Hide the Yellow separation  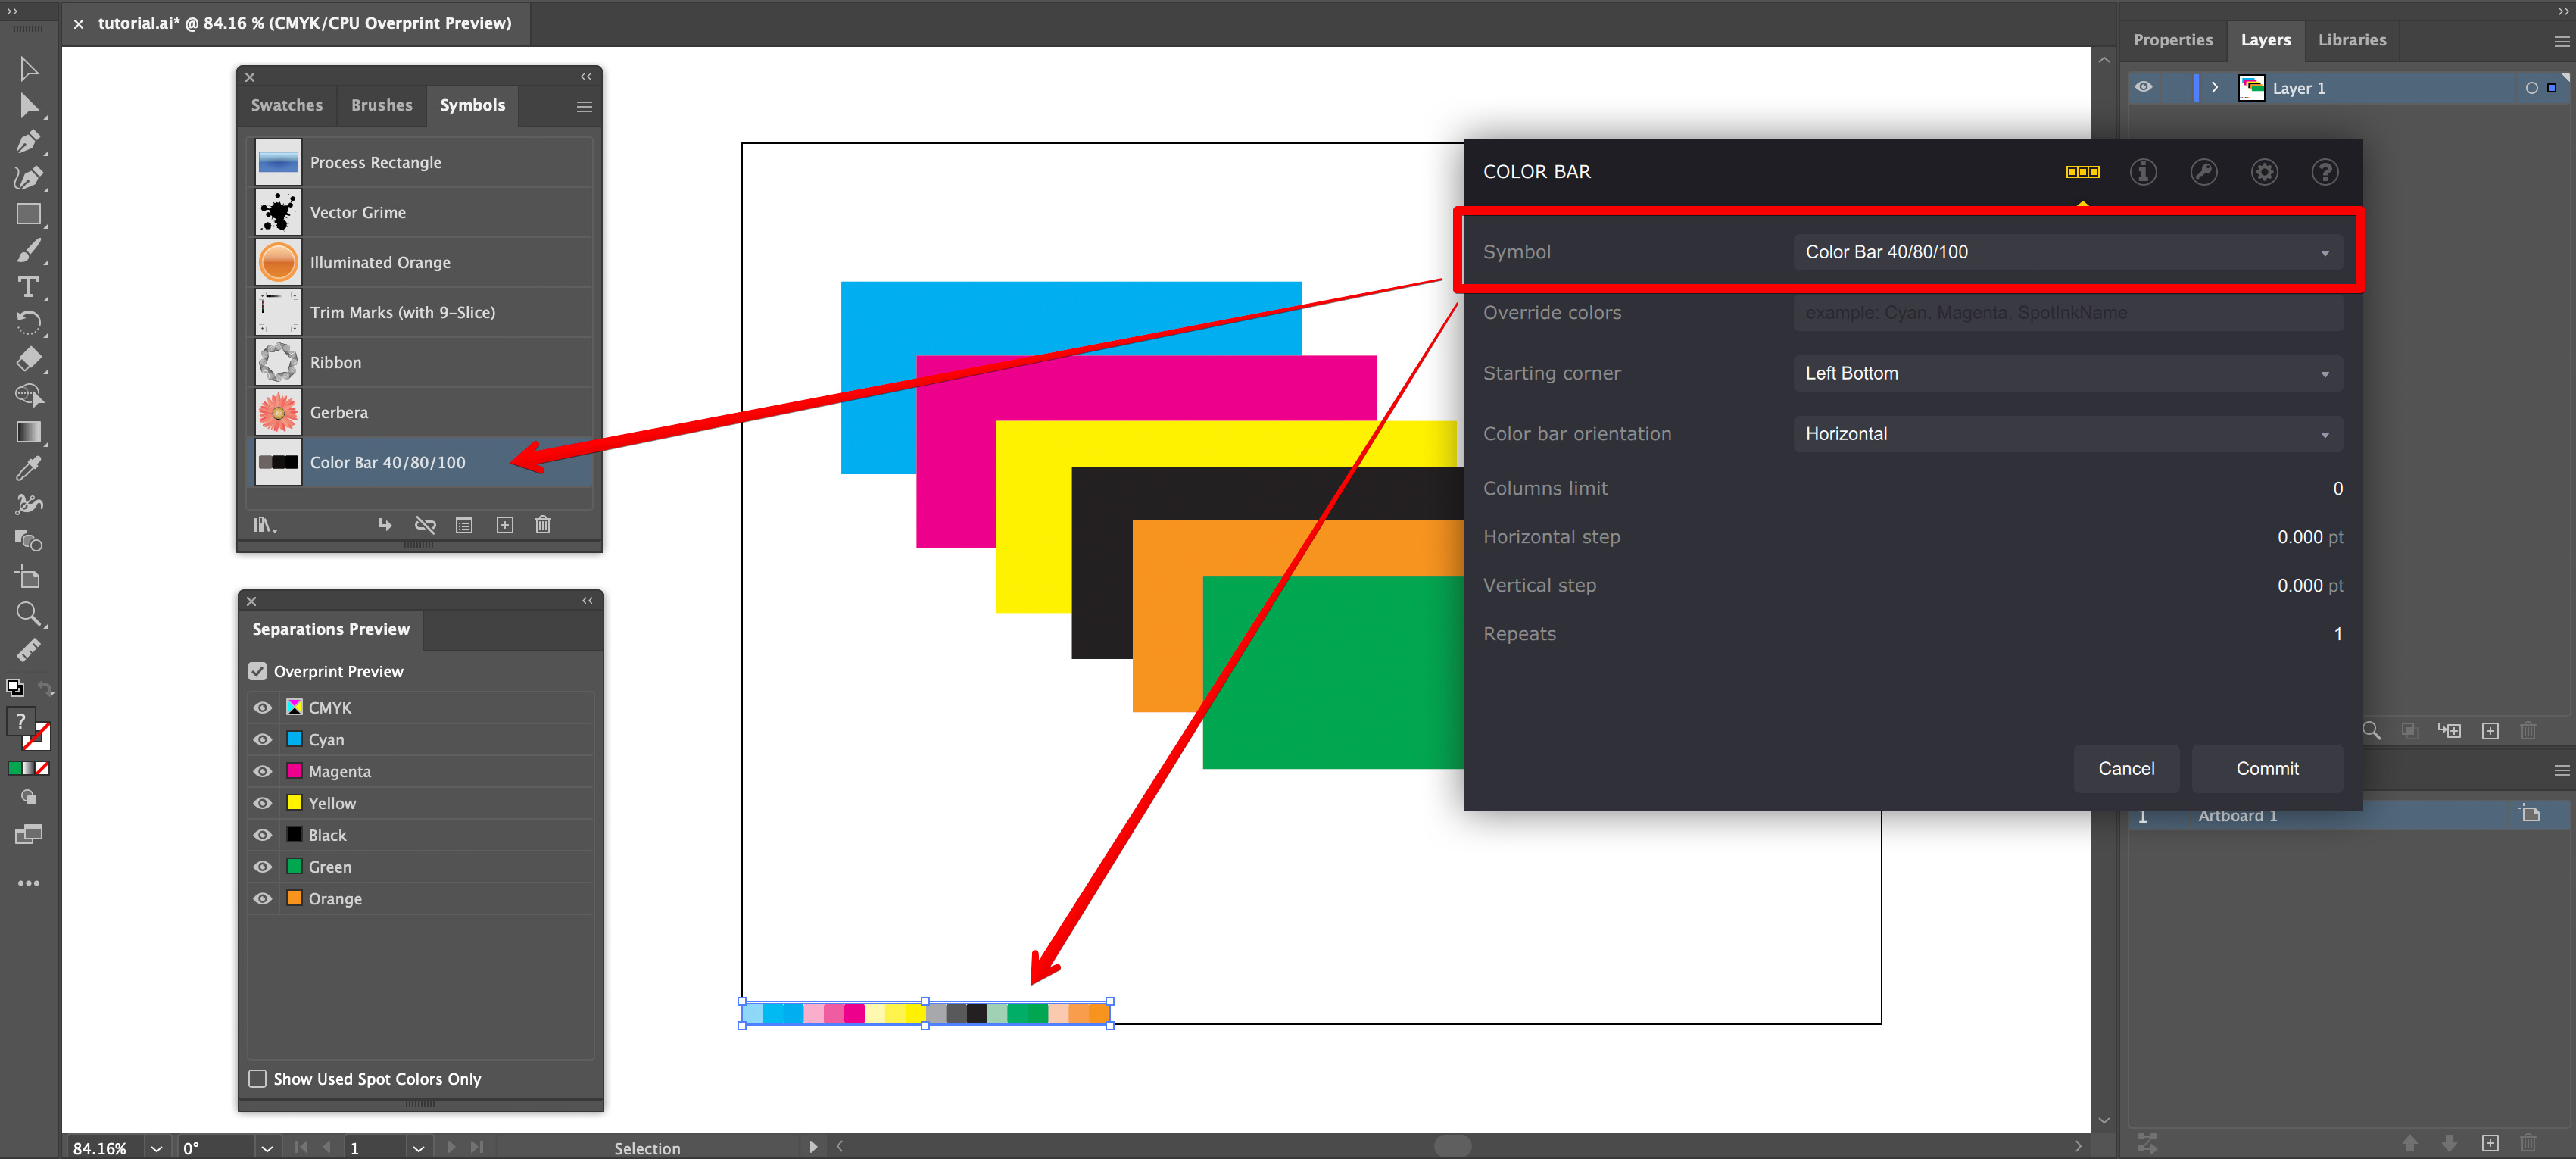click(262, 802)
